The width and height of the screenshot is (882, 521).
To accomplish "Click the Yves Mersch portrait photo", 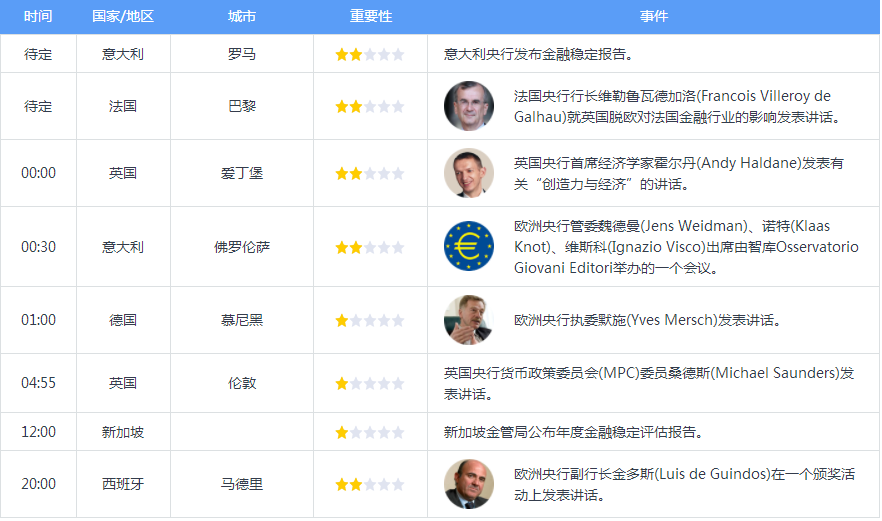I will (469, 320).
